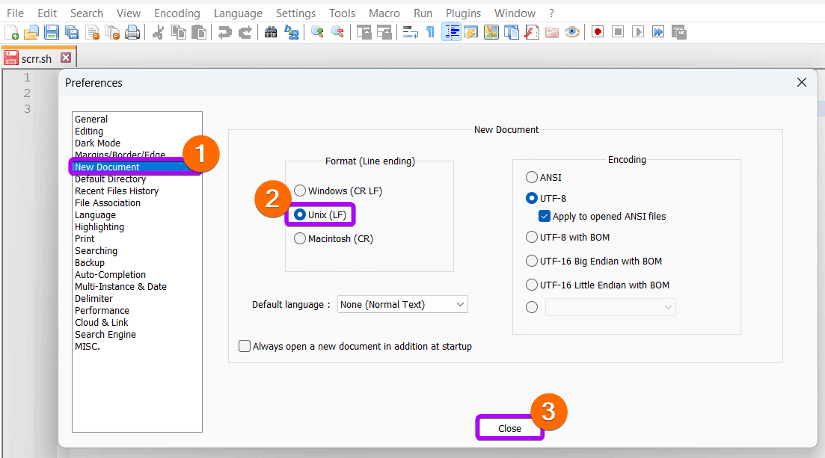The image size is (825, 458).
Task: Save the current file via toolbar
Action: click(52, 33)
